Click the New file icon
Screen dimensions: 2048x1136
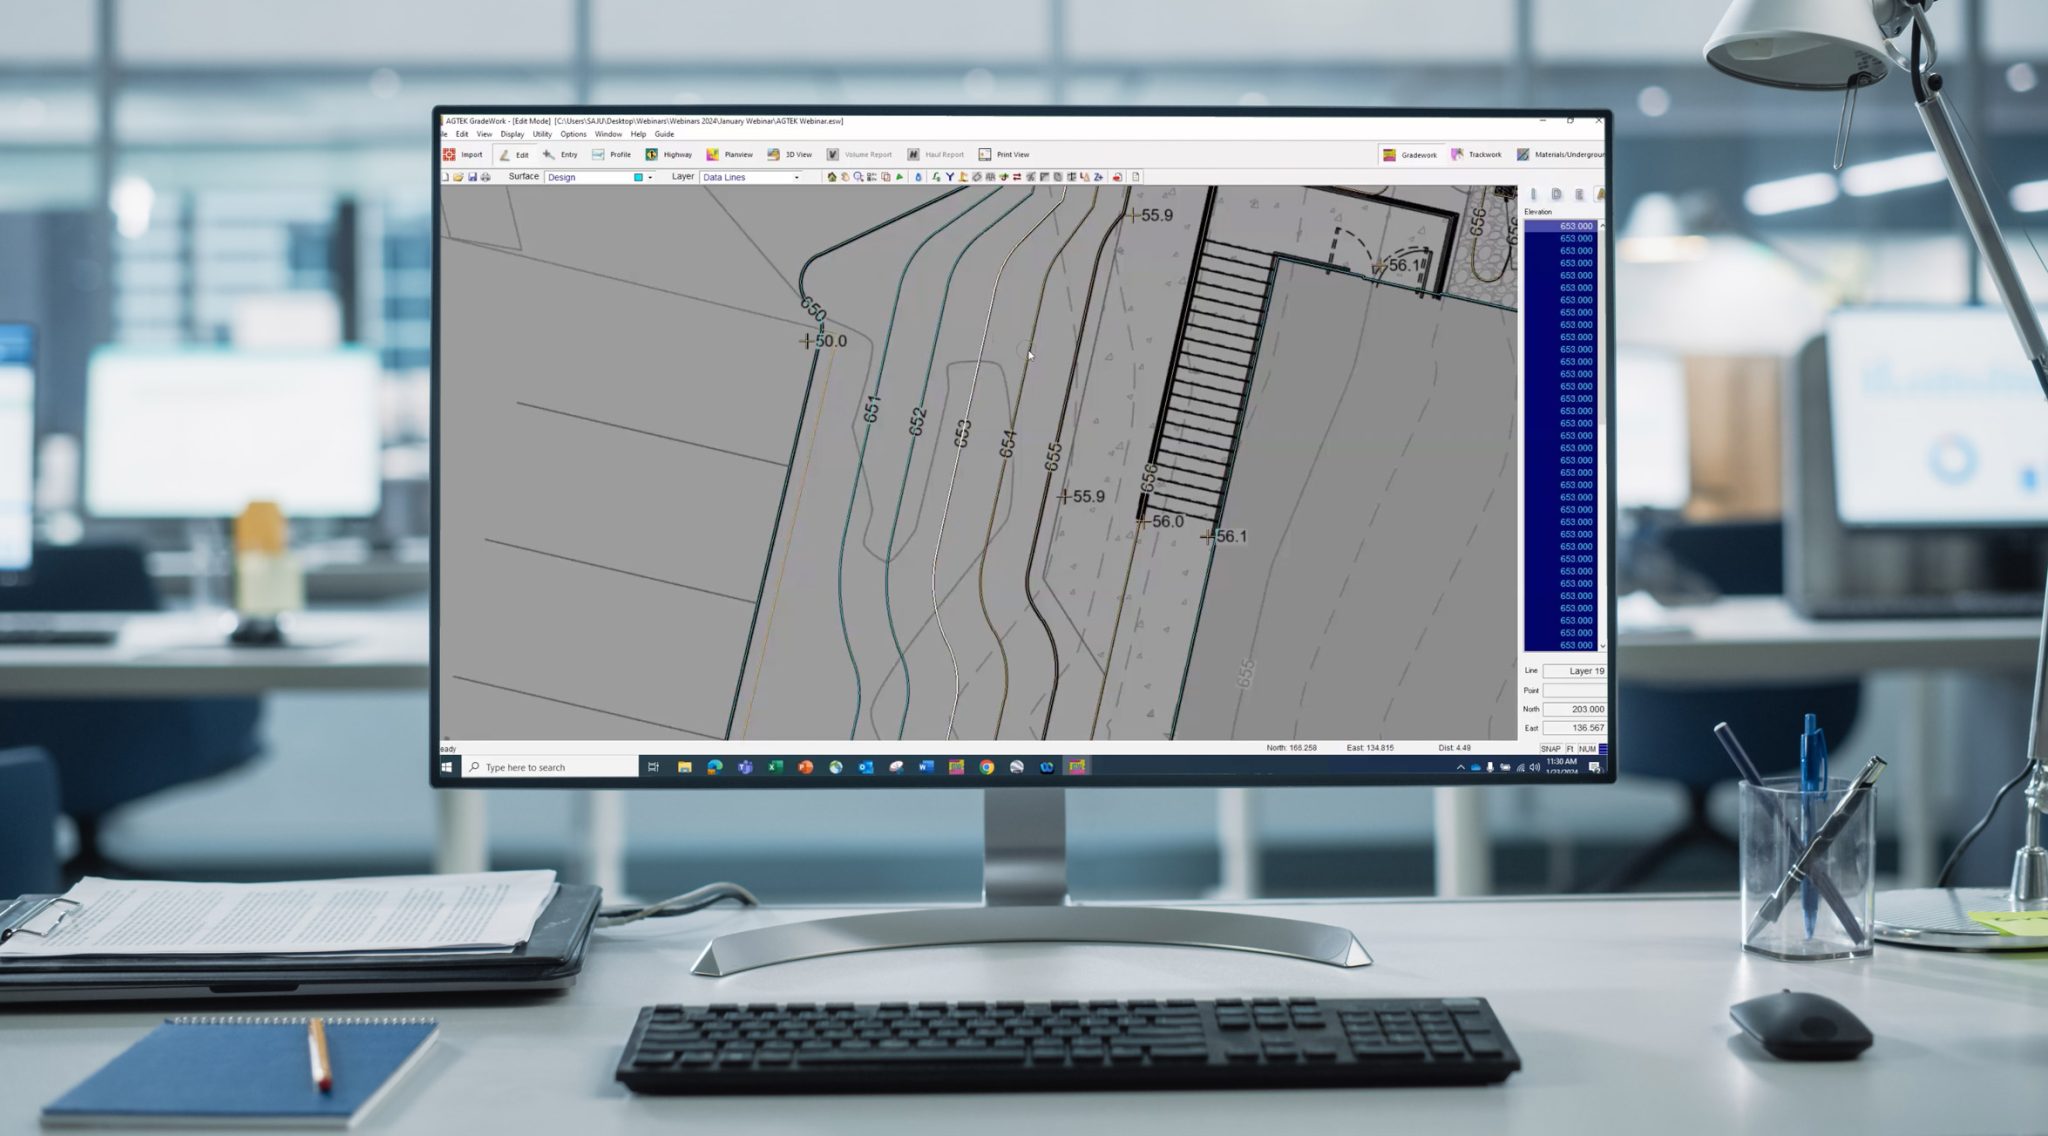[x=446, y=177]
